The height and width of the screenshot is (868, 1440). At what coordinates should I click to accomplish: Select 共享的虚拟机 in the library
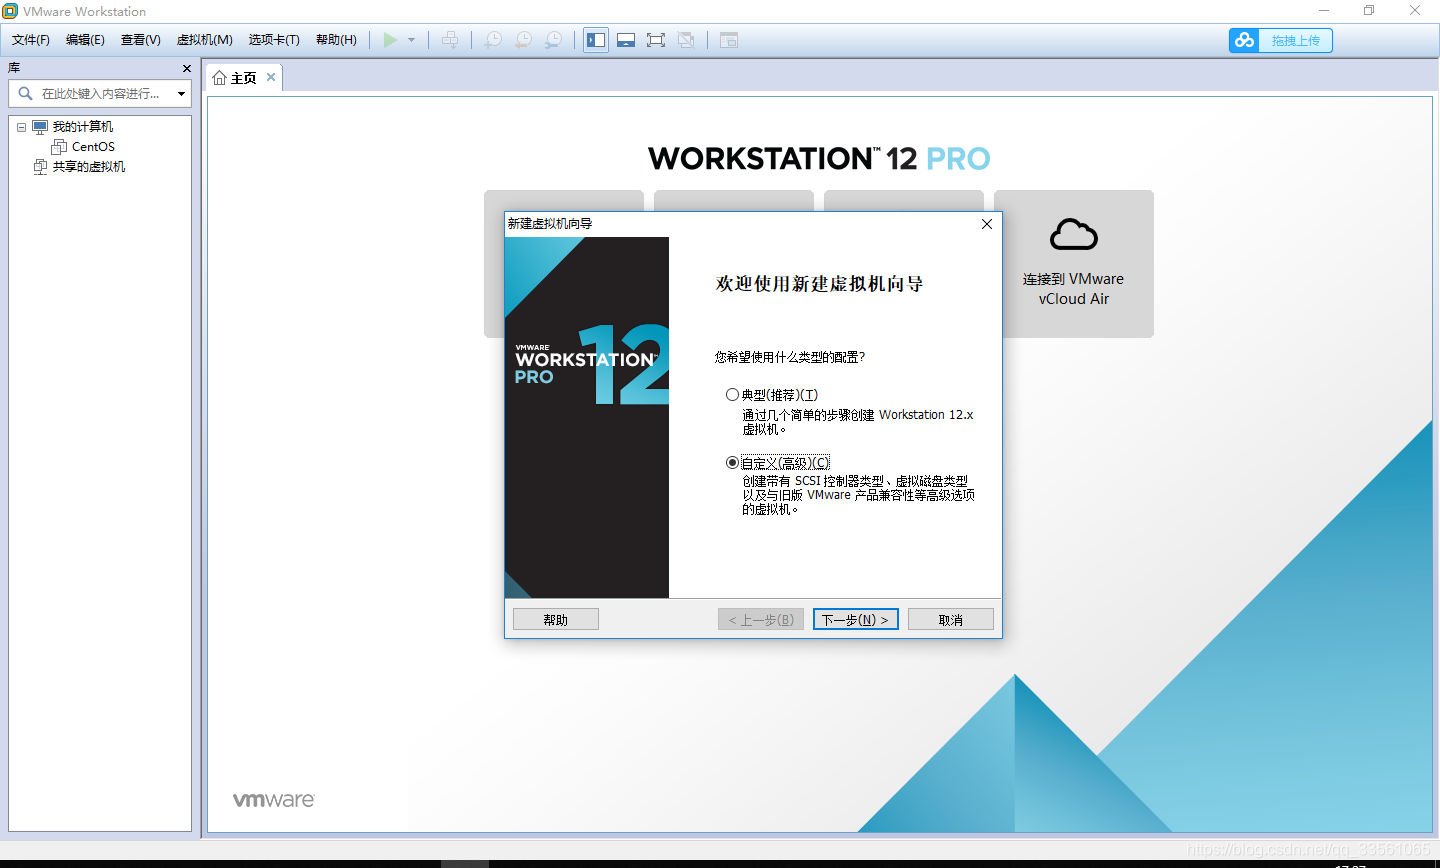click(89, 167)
